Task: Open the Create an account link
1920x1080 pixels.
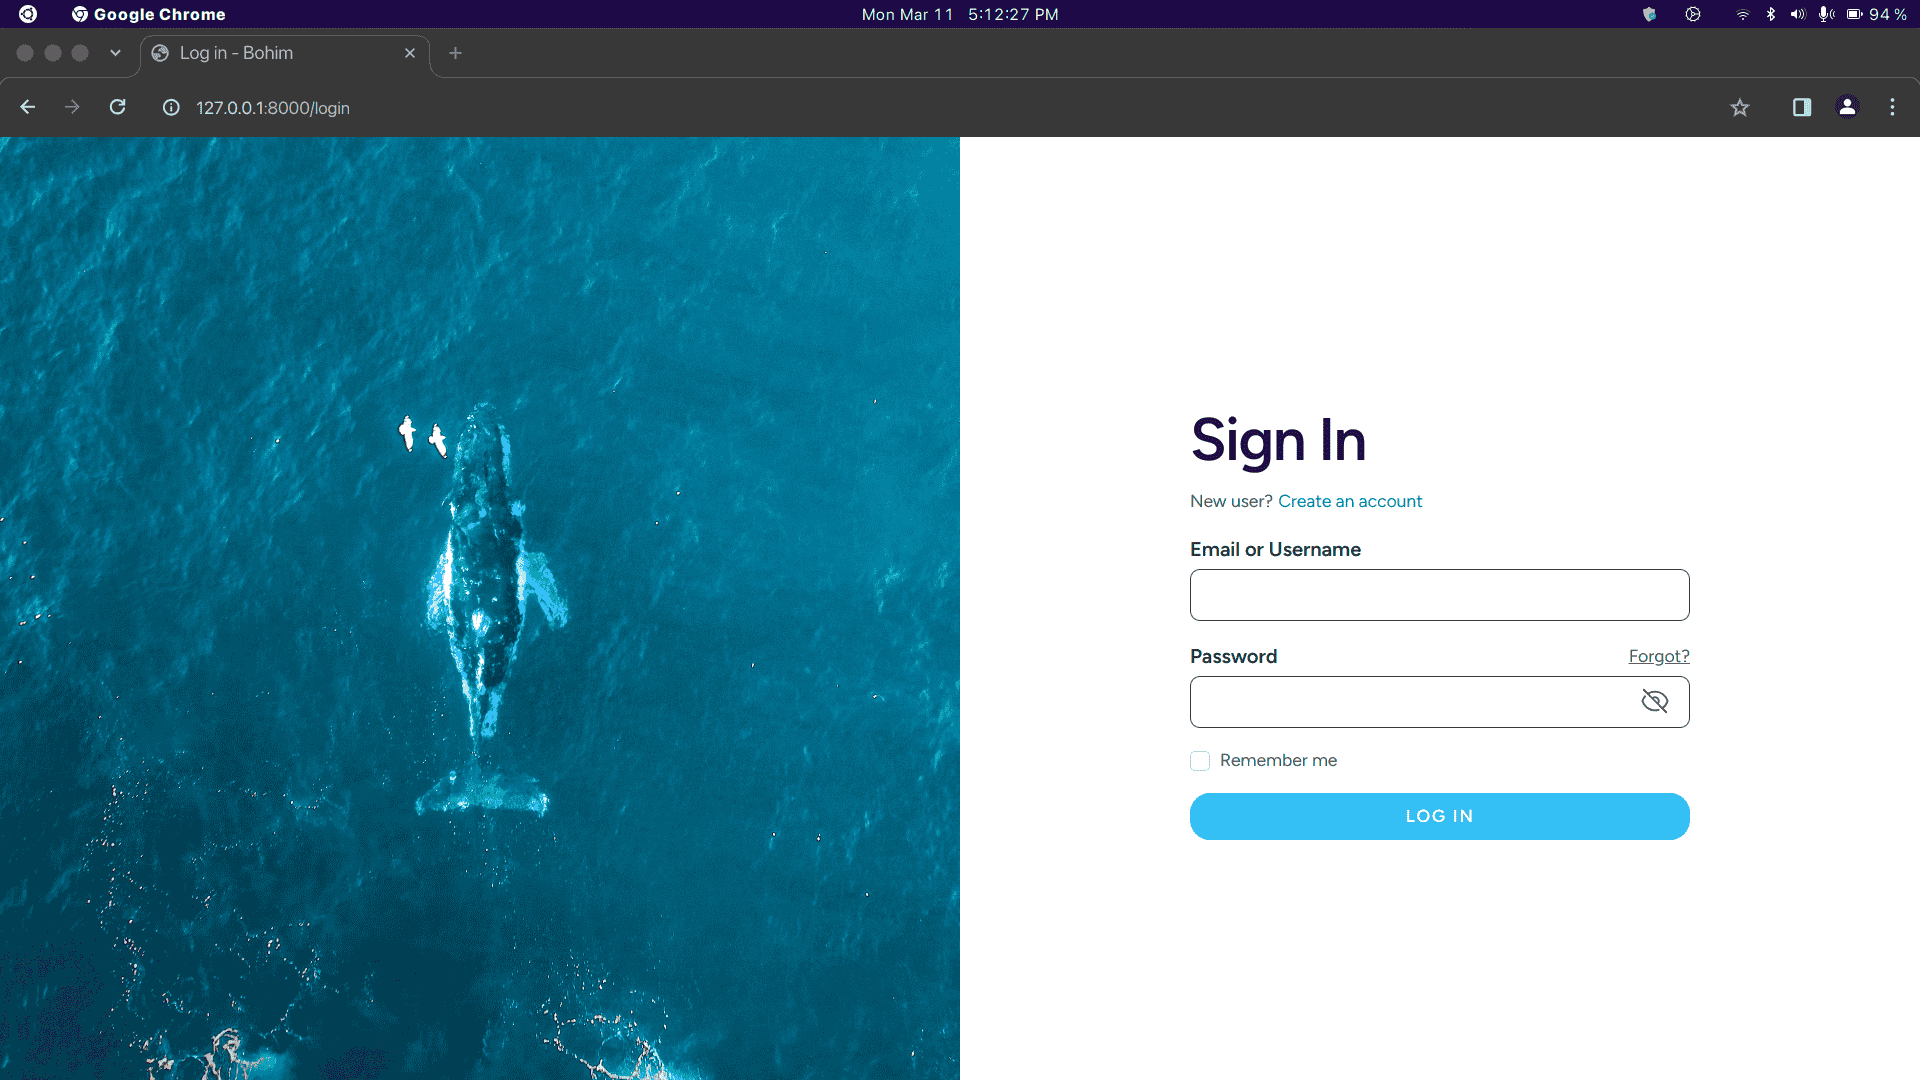Action: point(1350,501)
